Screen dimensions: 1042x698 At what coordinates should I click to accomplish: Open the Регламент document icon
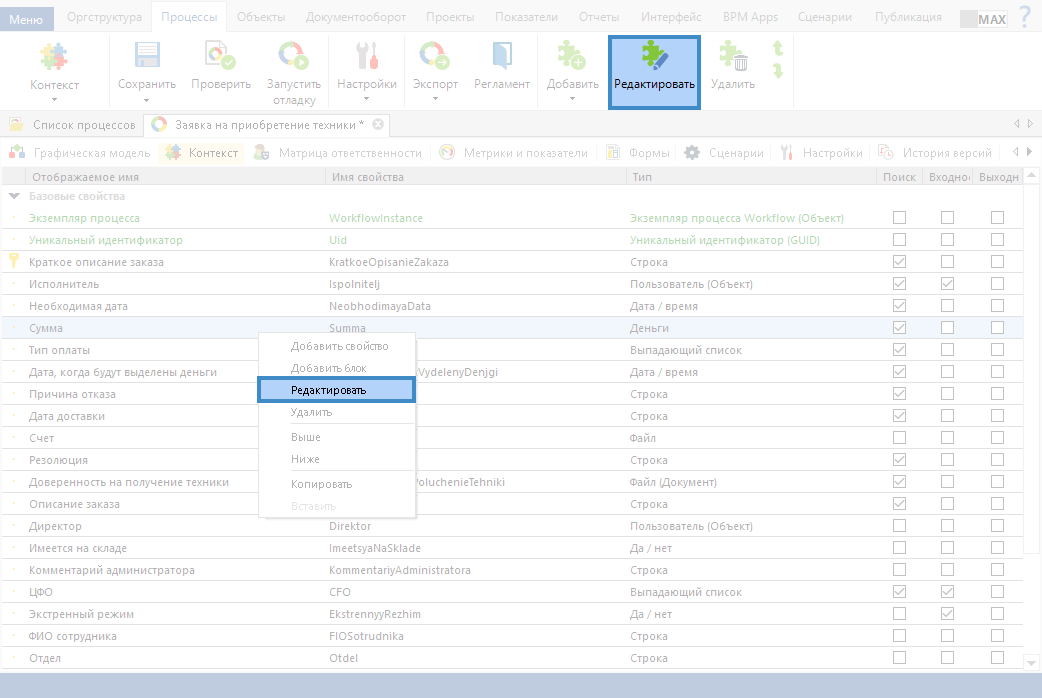(501, 56)
